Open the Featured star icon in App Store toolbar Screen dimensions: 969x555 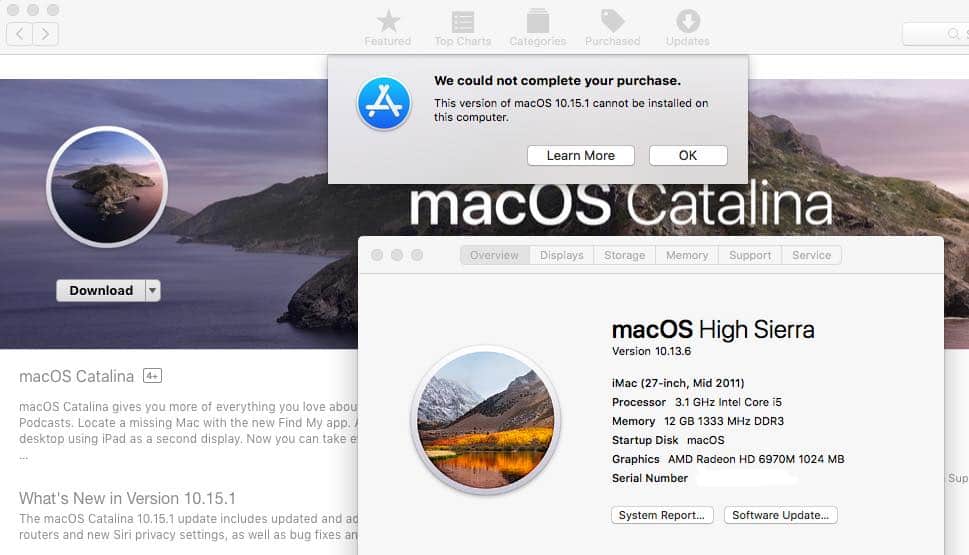point(388,22)
